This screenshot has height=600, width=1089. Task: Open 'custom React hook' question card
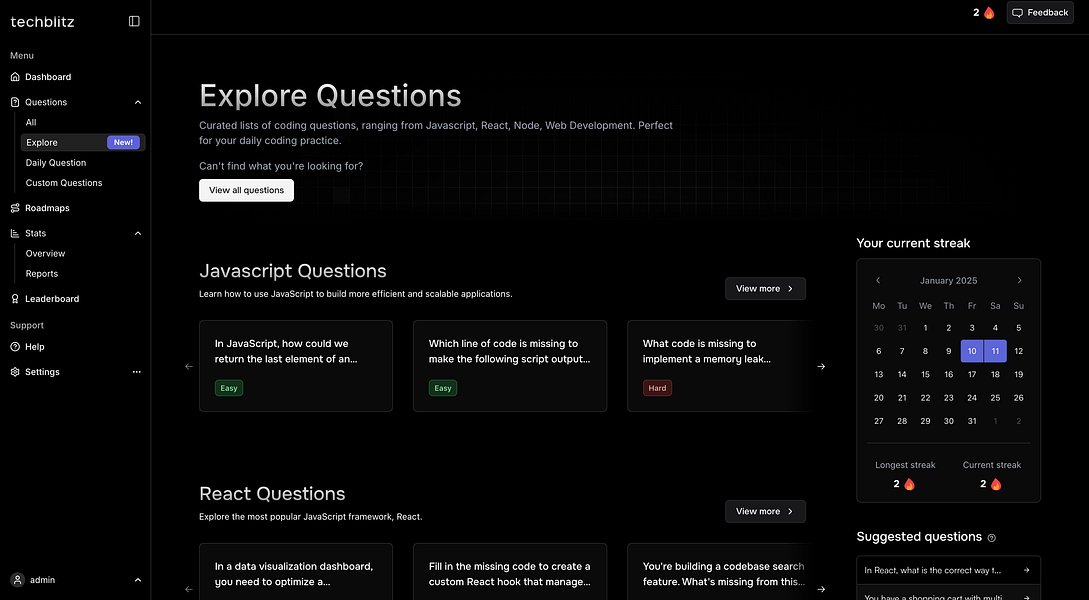tap(510, 572)
